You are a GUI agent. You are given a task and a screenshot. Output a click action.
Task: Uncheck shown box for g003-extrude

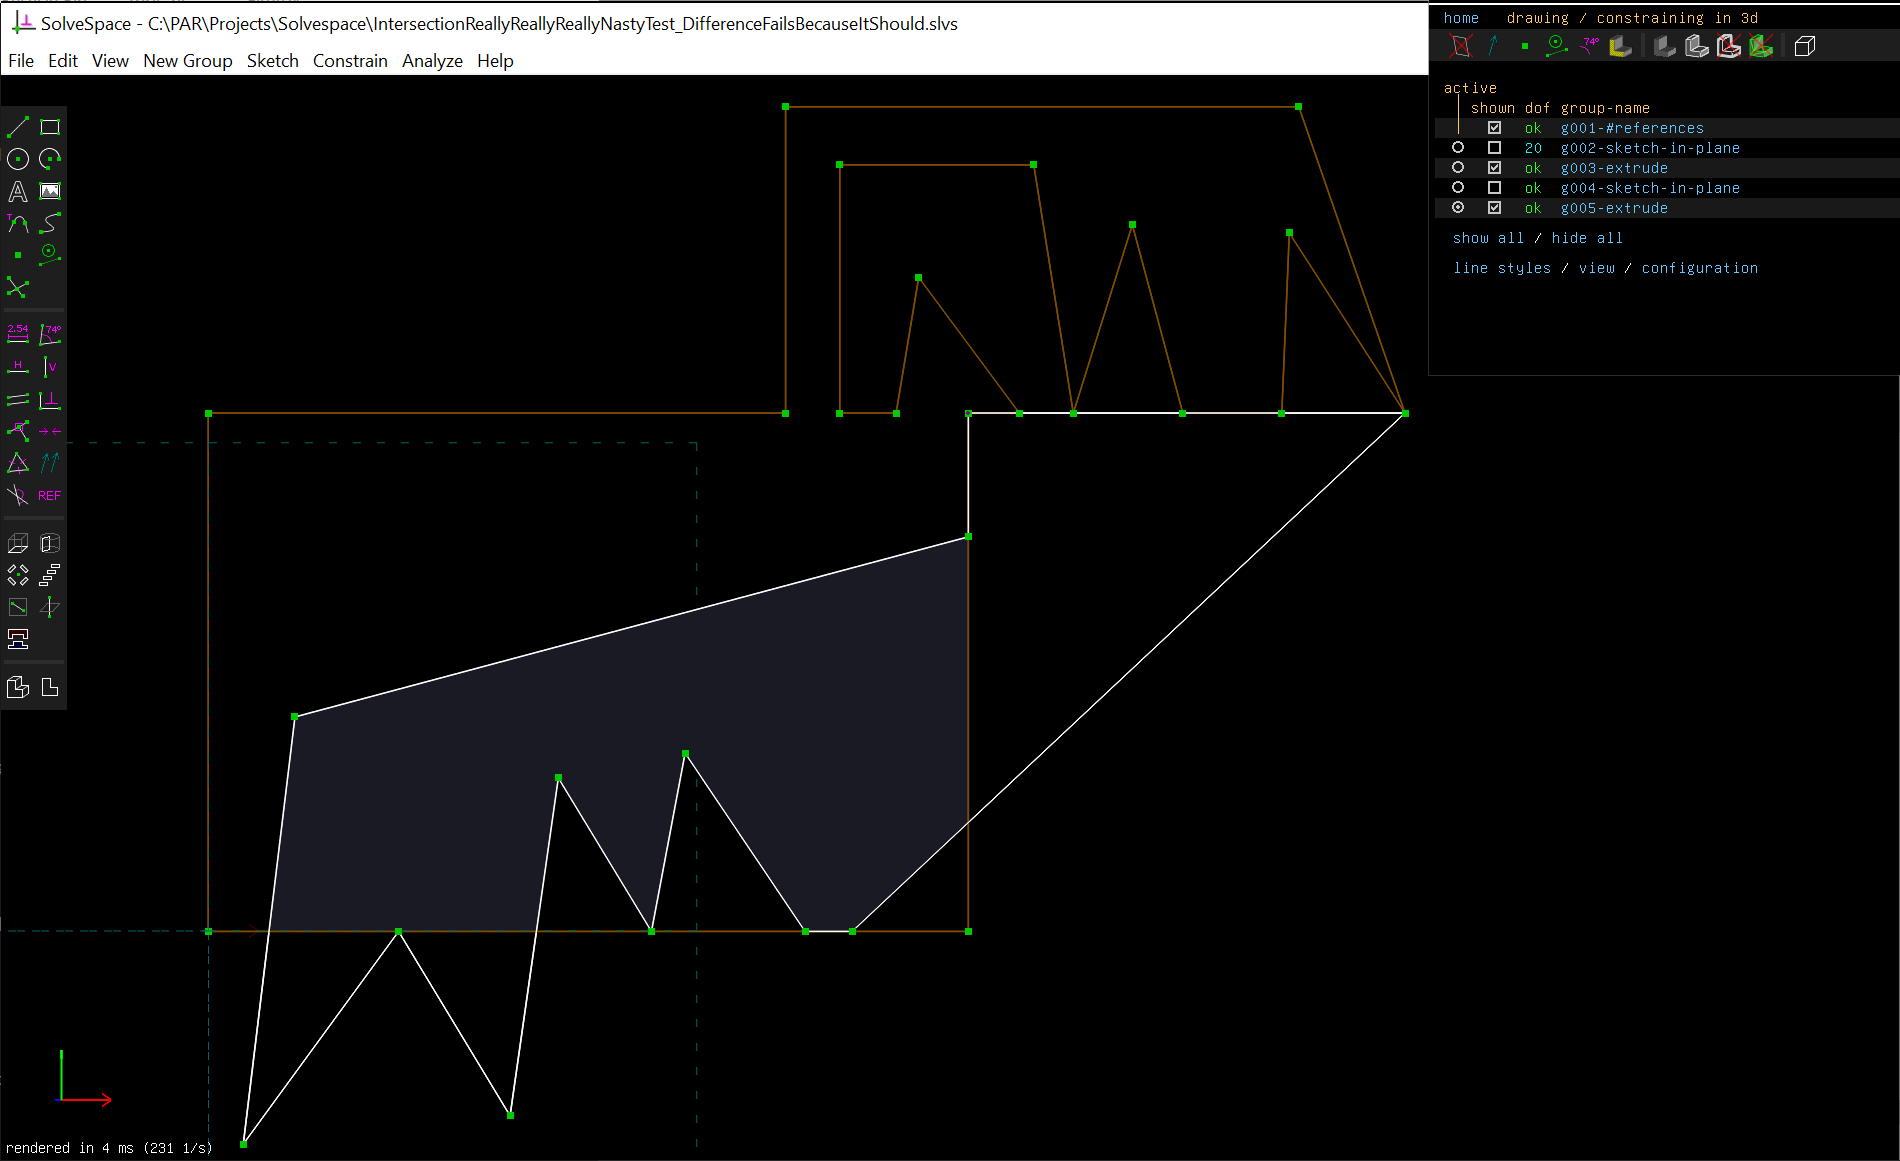[1494, 168]
